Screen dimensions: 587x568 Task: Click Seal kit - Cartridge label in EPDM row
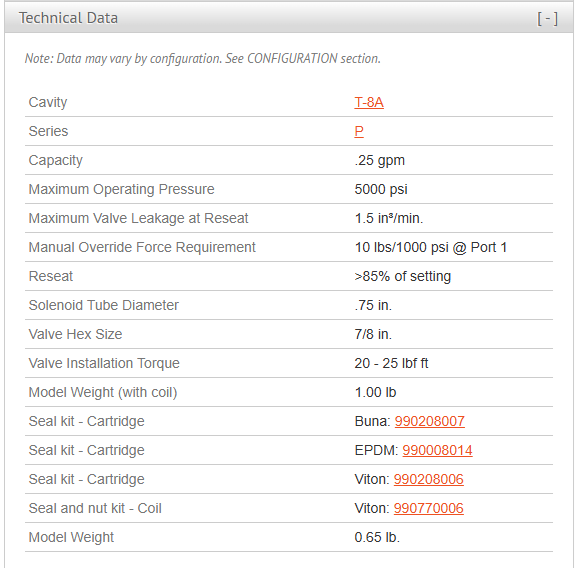[x=86, y=450]
